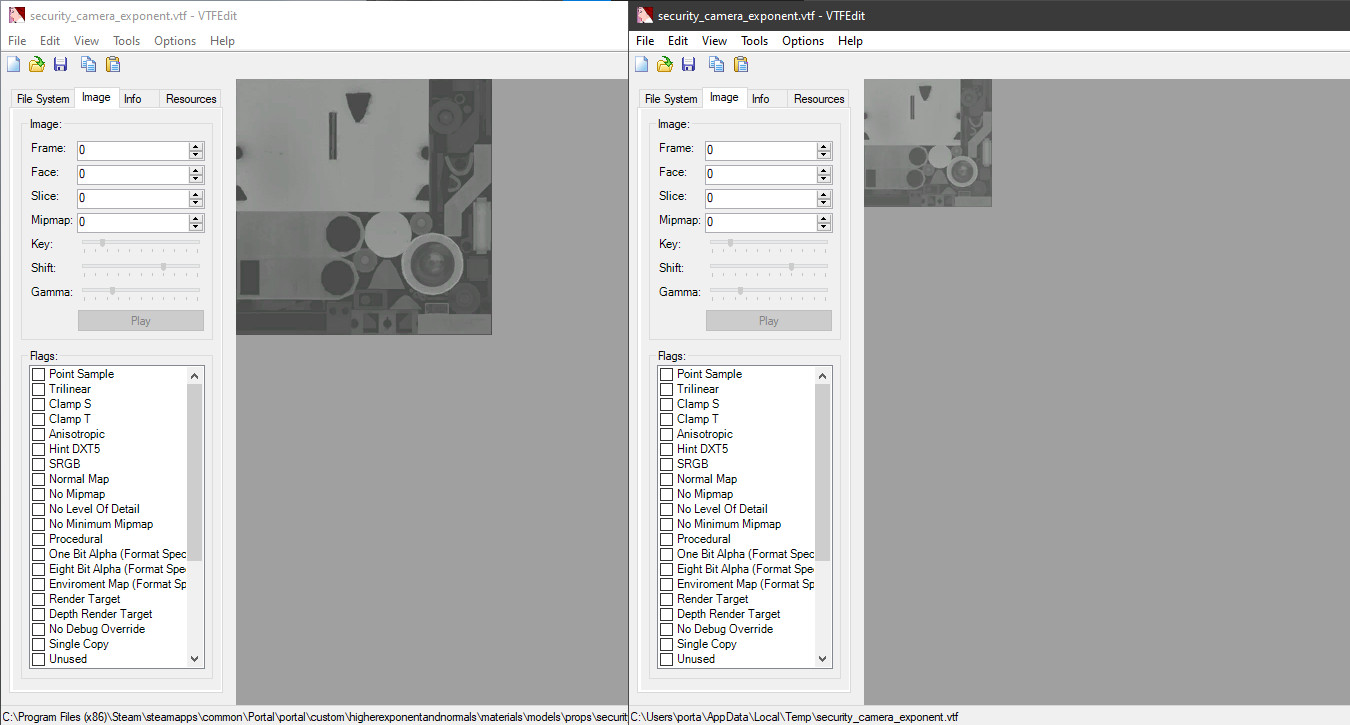The image size is (1350, 725).
Task: Enable the Point Sample flag in the left window
Action: [39, 374]
